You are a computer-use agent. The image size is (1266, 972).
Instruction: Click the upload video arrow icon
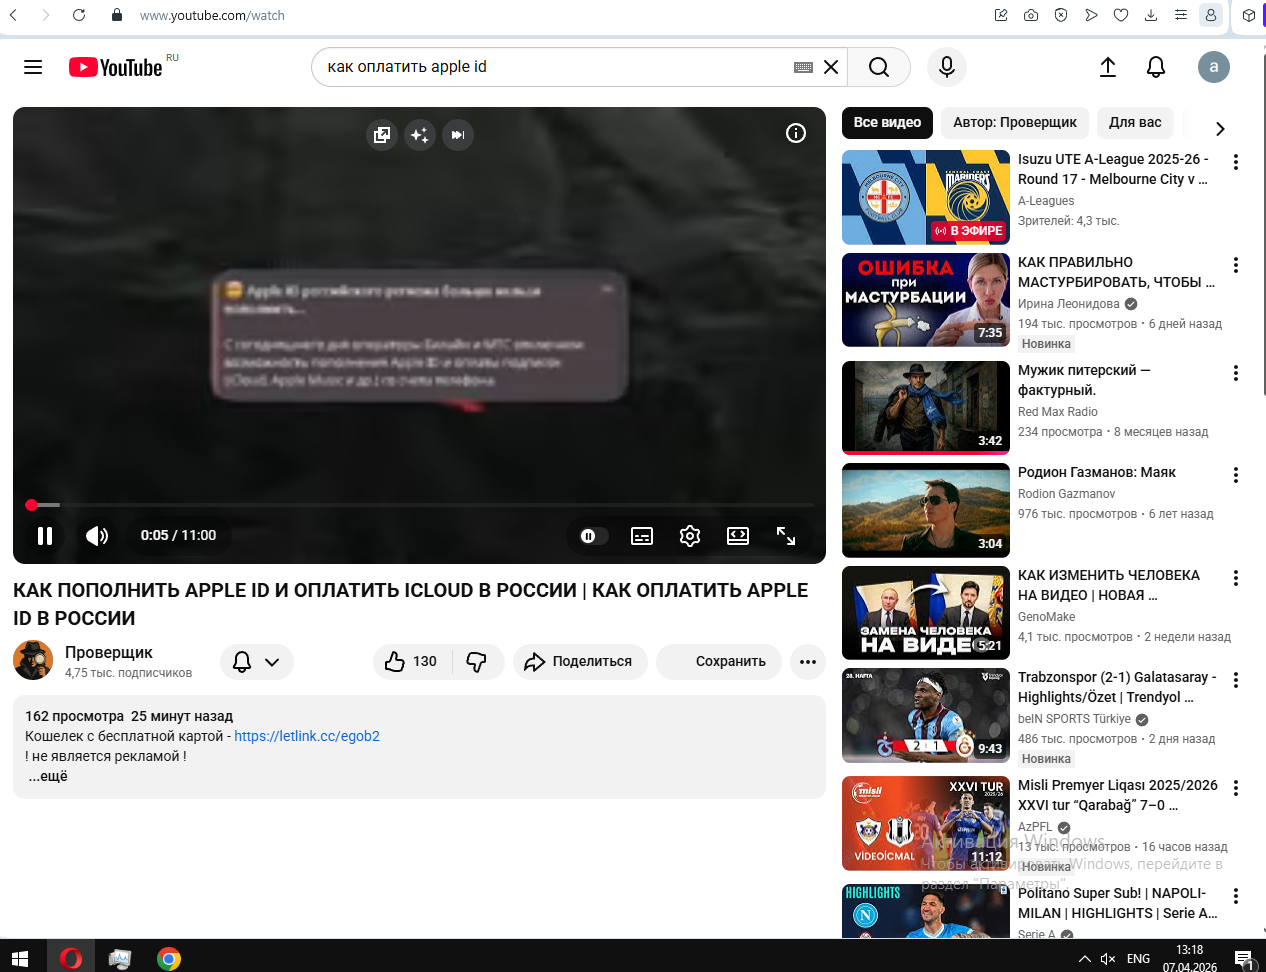click(1107, 67)
